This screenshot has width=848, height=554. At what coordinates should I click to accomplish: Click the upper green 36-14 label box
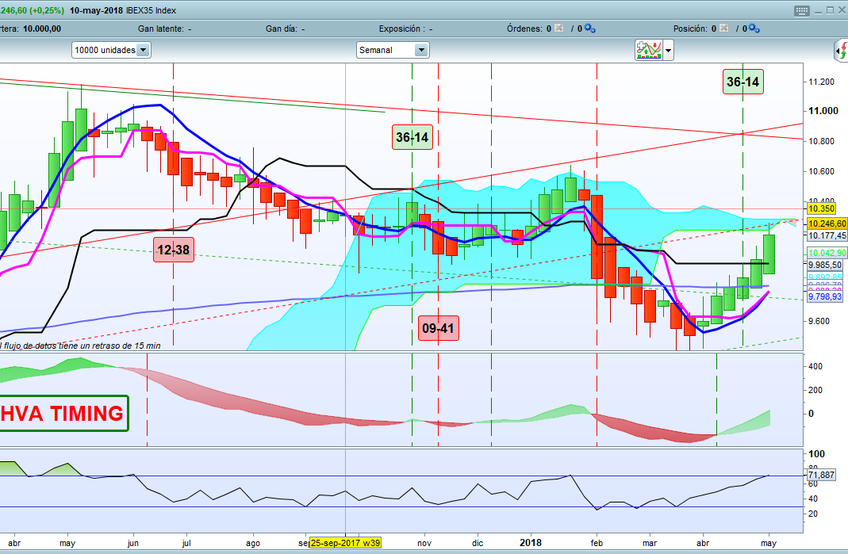coord(743,82)
